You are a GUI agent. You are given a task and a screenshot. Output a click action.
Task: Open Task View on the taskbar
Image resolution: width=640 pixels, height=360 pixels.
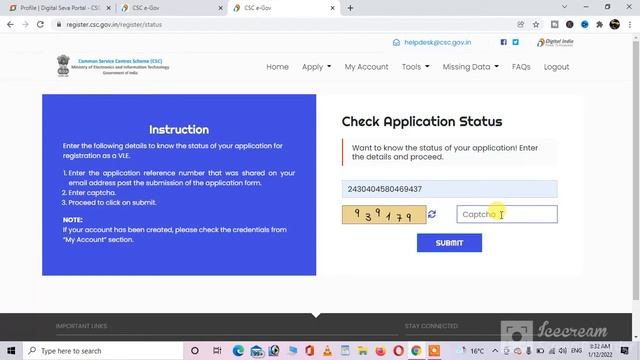point(217,351)
